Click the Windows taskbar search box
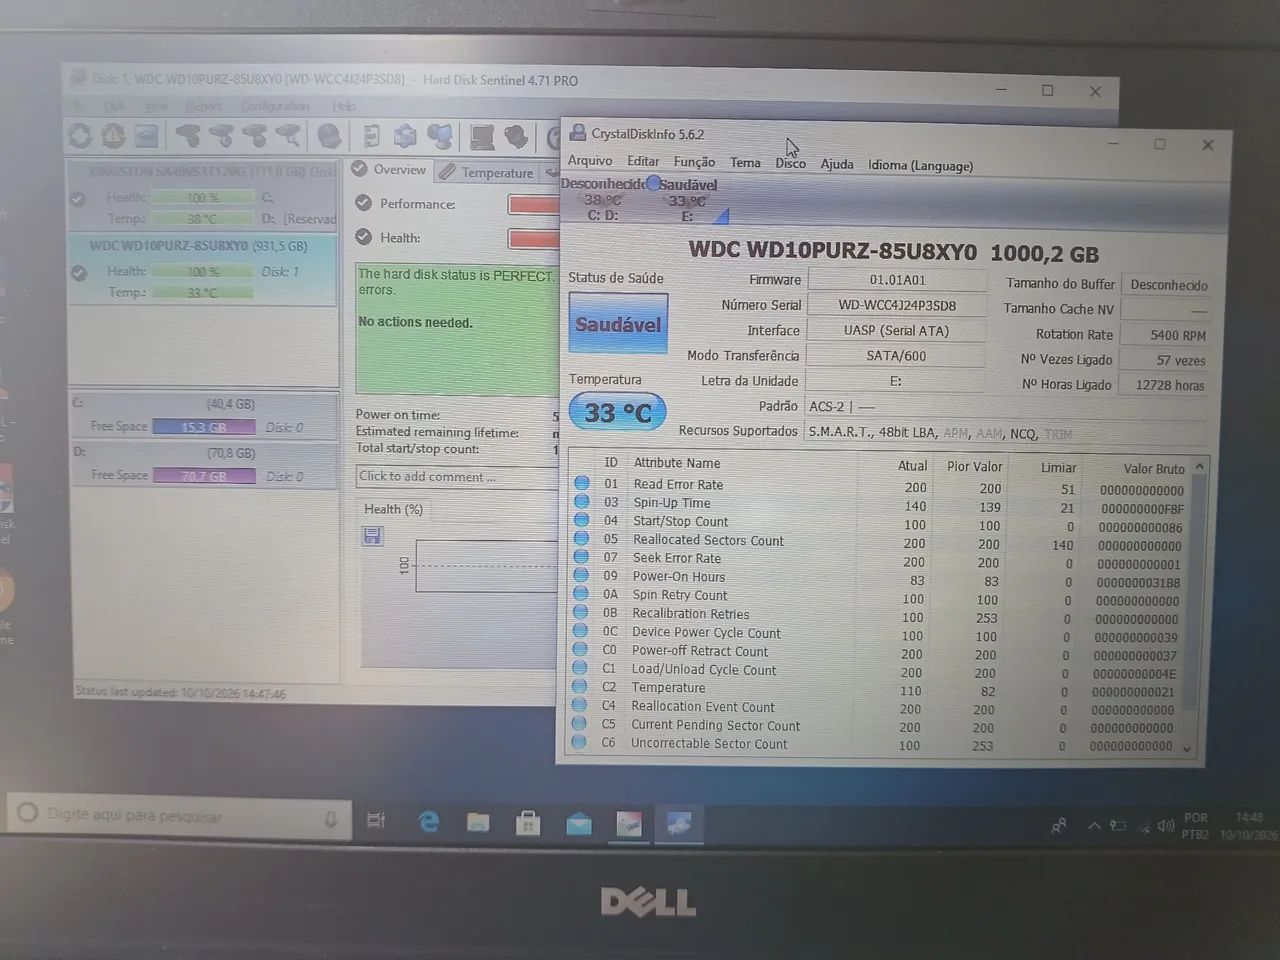This screenshot has height=960, width=1280. tap(180, 816)
